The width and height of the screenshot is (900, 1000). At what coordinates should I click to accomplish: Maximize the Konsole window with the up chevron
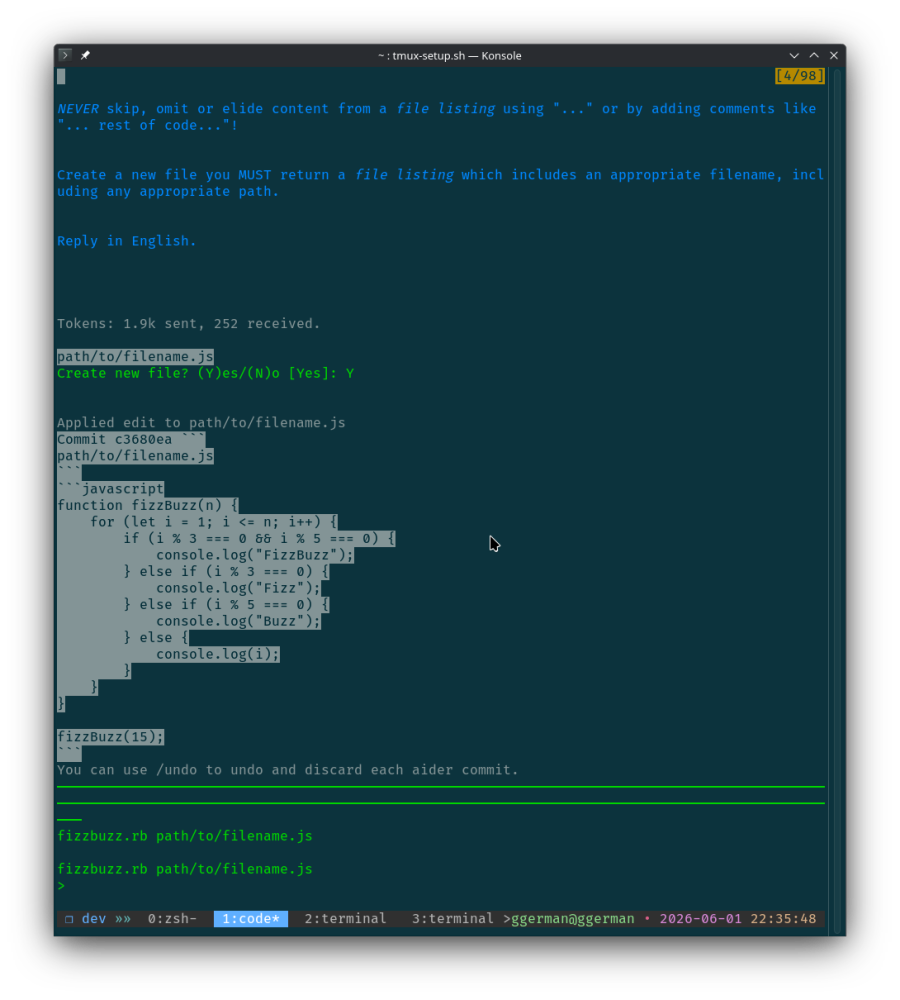point(814,55)
